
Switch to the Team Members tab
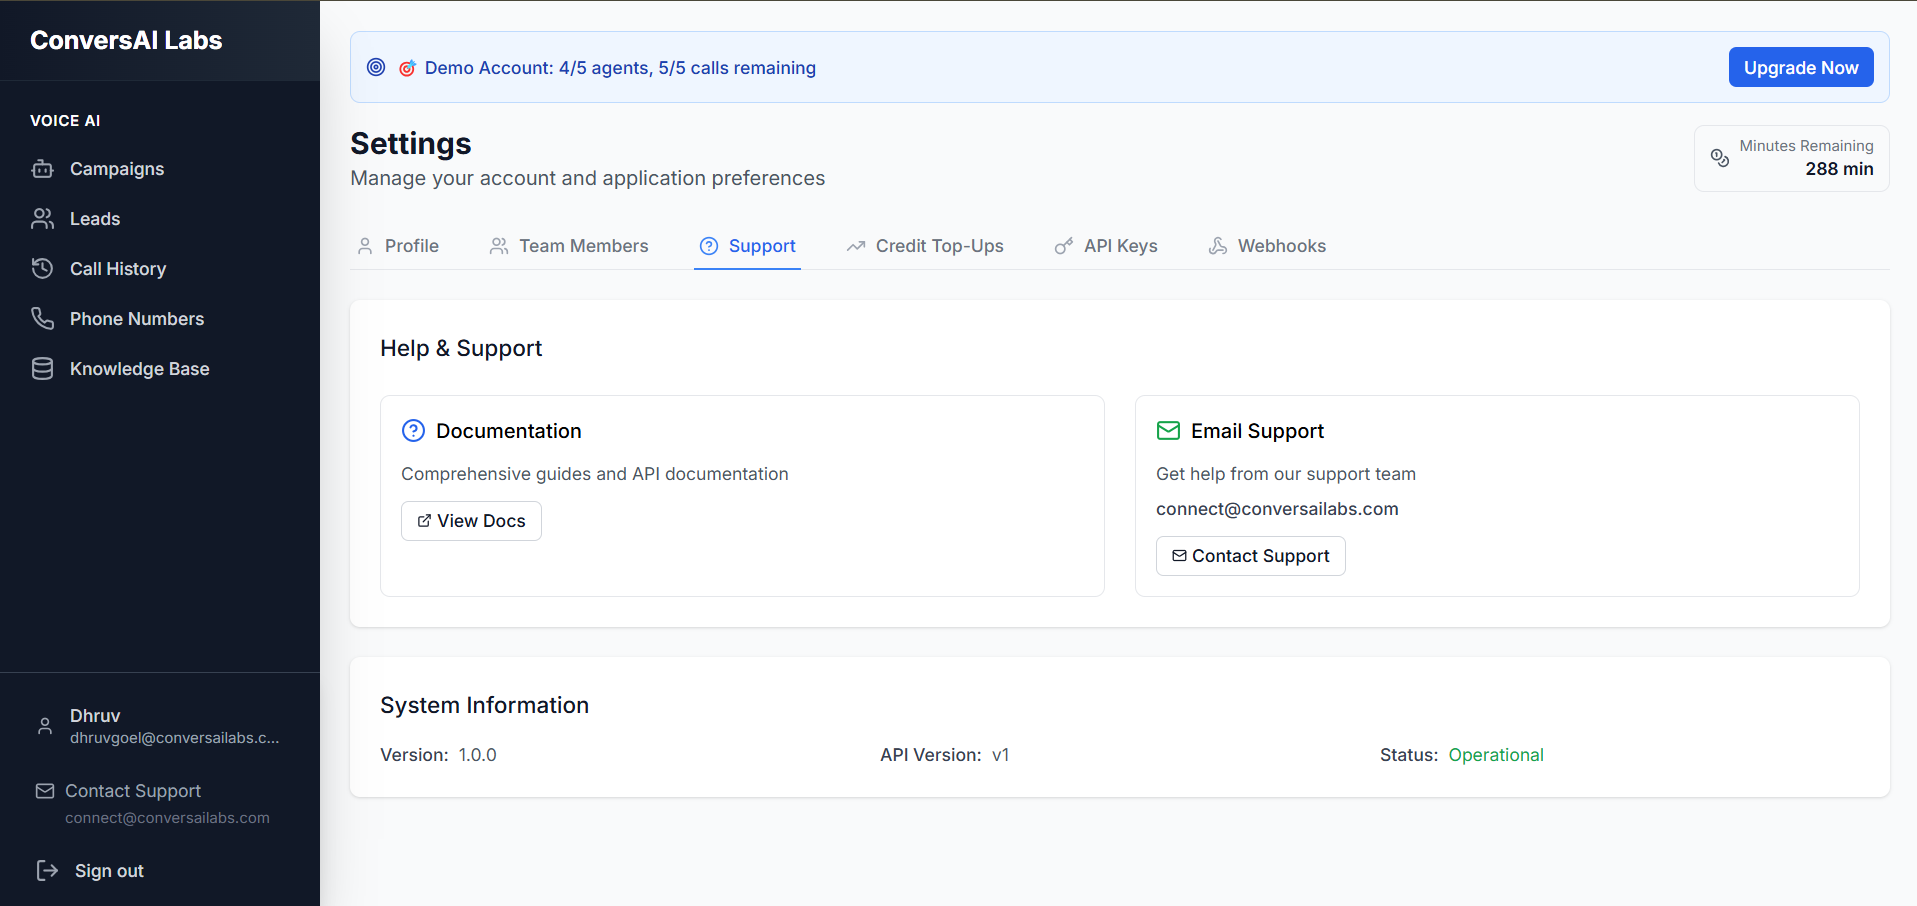click(x=569, y=246)
